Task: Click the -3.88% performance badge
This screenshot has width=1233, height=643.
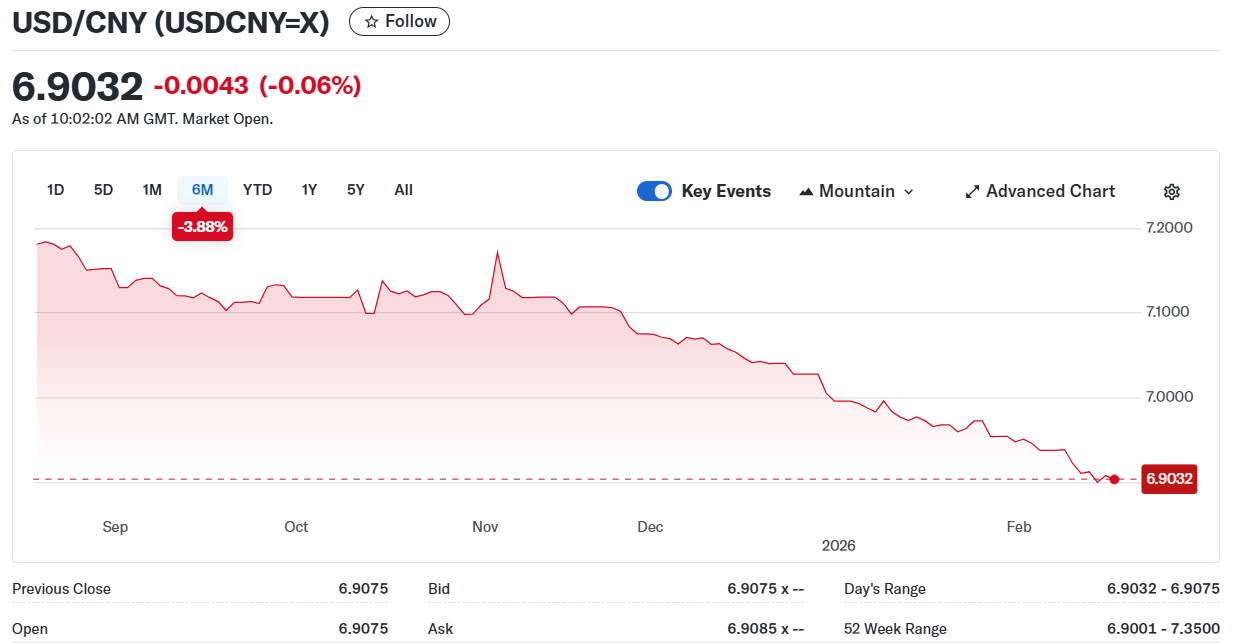Action: click(203, 227)
